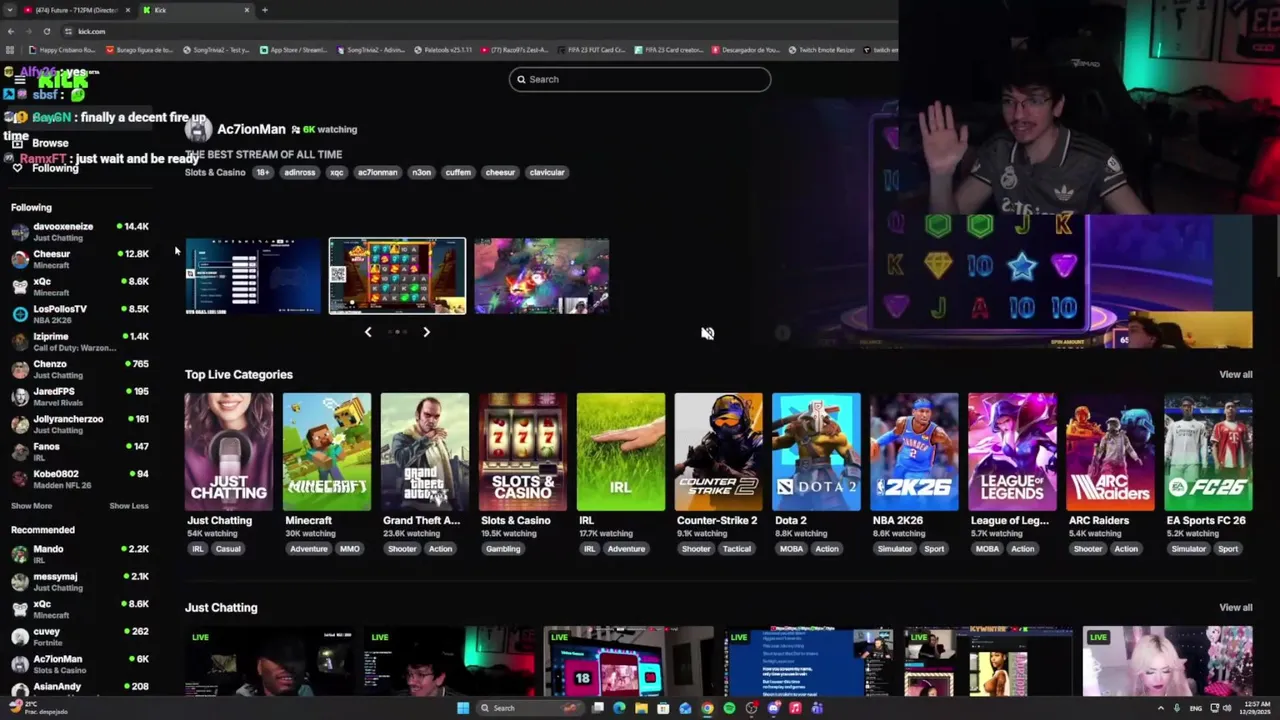The image size is (1280, 720).
Task: Click the Gambling tag under Slots & Casino
Action: pos(503,549)
